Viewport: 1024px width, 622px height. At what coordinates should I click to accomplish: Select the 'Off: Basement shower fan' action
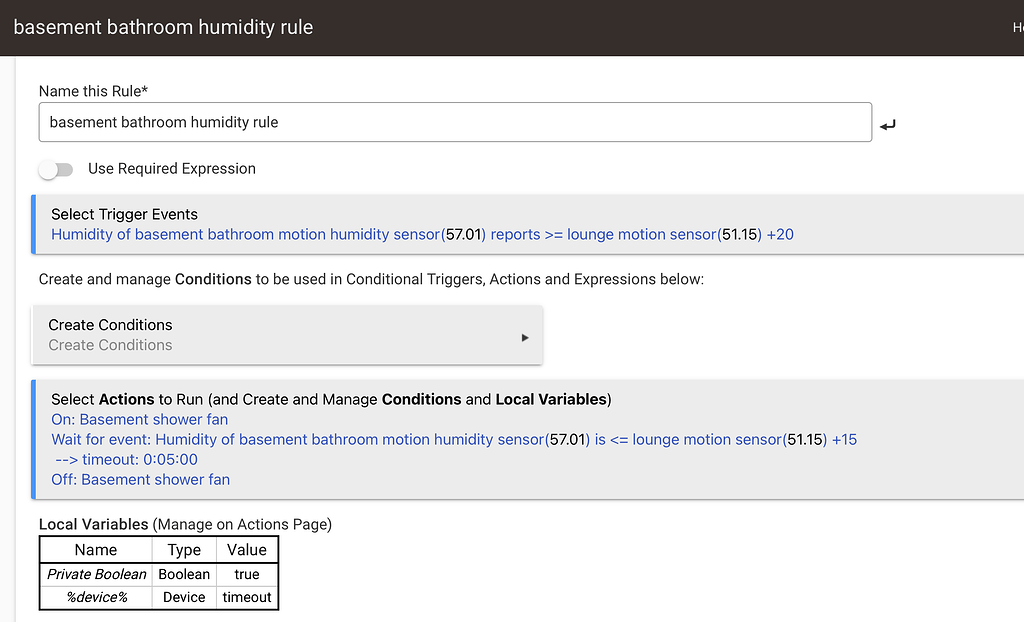coord(141,480)
